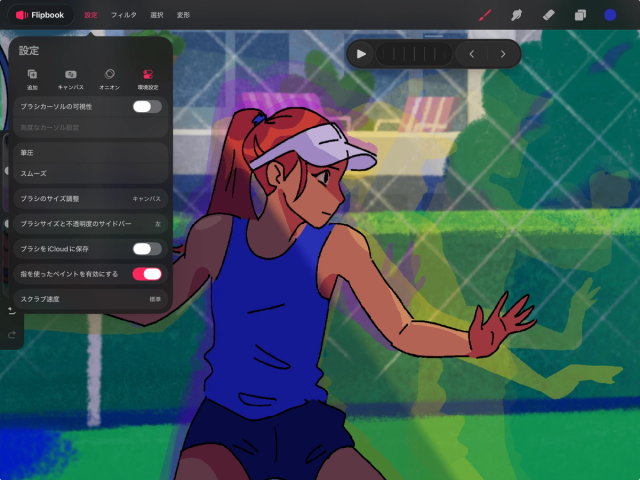The image size is (640, 480).
Task: Play the animation
Action: (x=361, y=54)
